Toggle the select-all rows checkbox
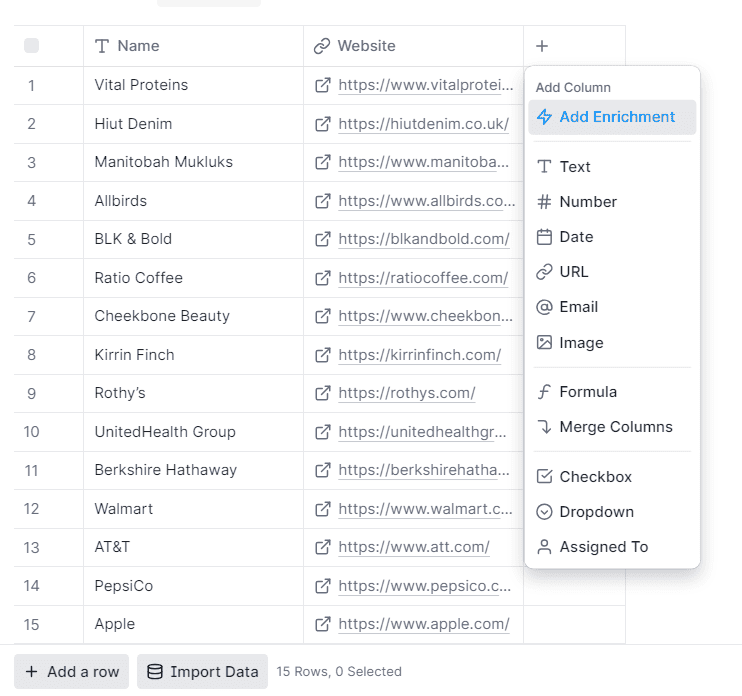This screenshot has width=742, height=696. [31, 46]
